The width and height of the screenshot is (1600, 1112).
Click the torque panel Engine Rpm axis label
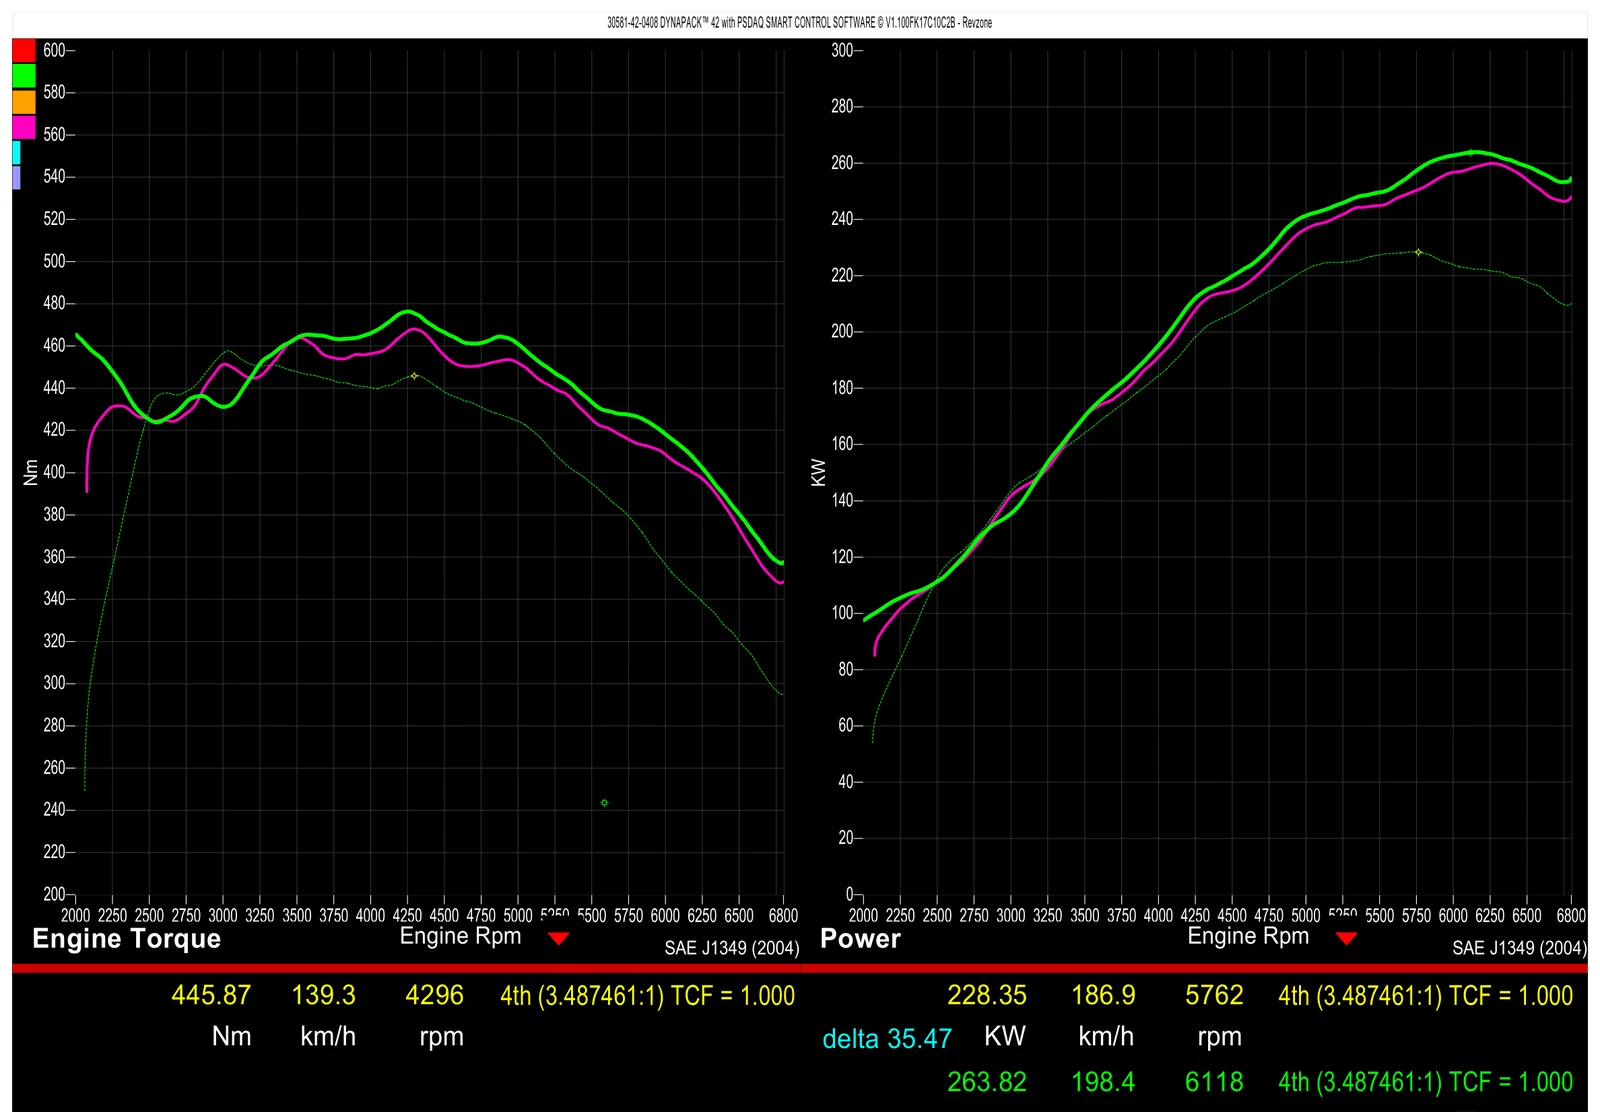tap(461, 937)
